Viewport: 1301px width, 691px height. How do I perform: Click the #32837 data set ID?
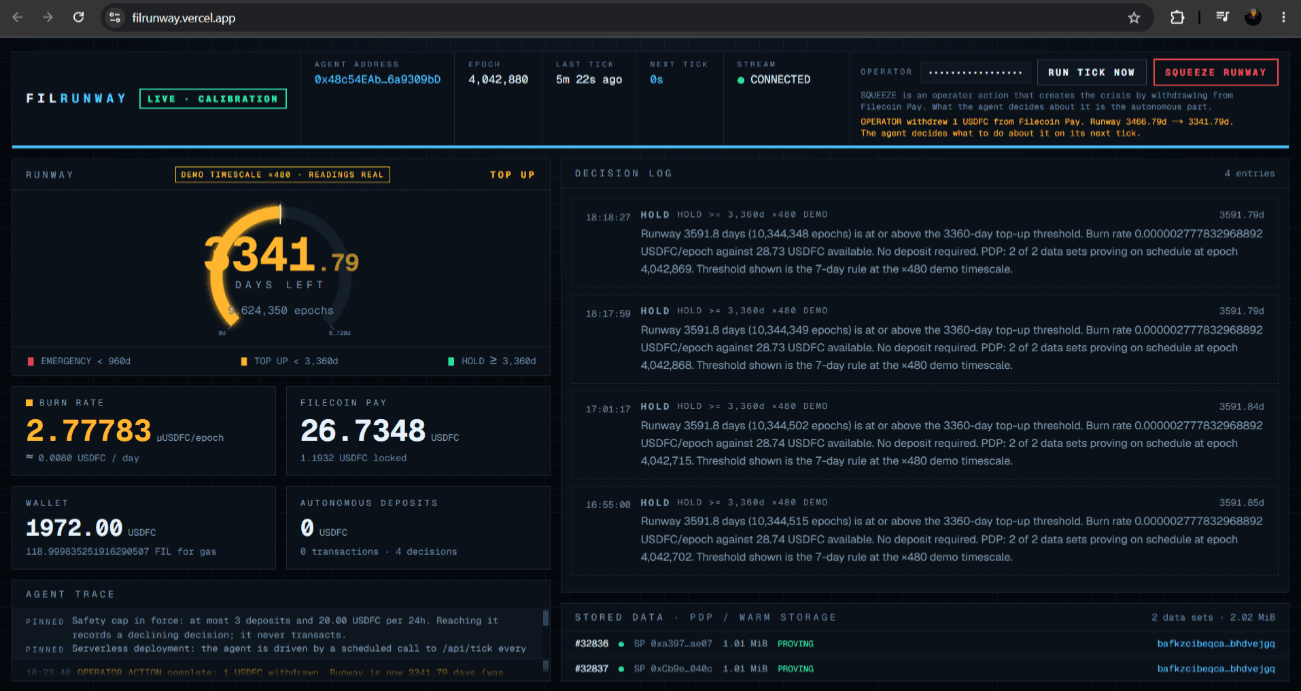[591, 668]
